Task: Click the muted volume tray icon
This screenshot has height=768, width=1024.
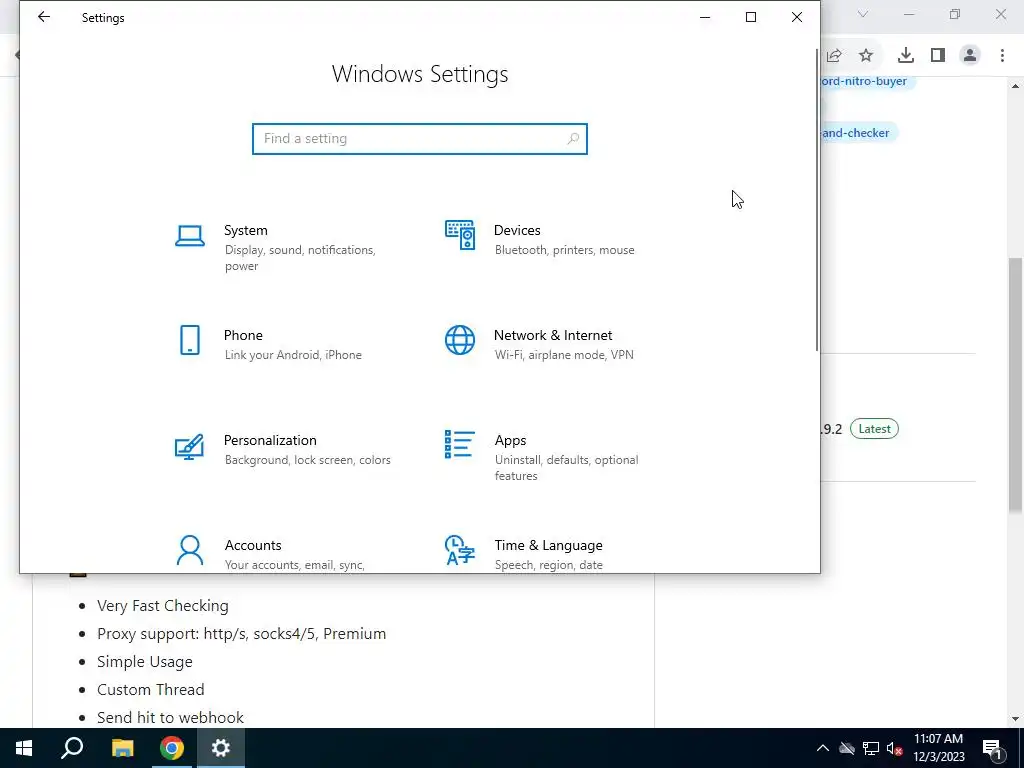Action: pos(894,748)
